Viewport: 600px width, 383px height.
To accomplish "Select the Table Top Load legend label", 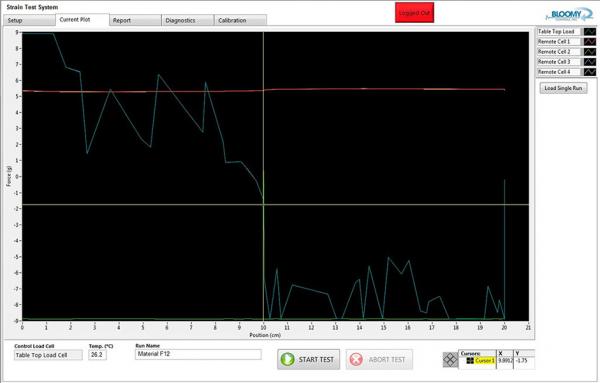I will 559,31.
